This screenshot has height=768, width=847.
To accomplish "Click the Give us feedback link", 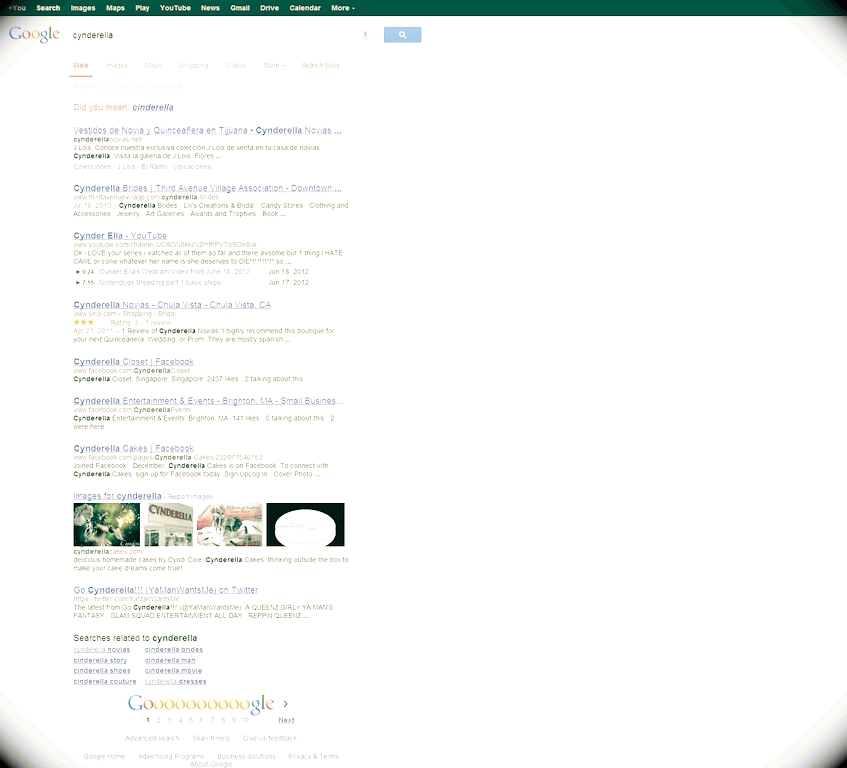I will pos(270,738).
